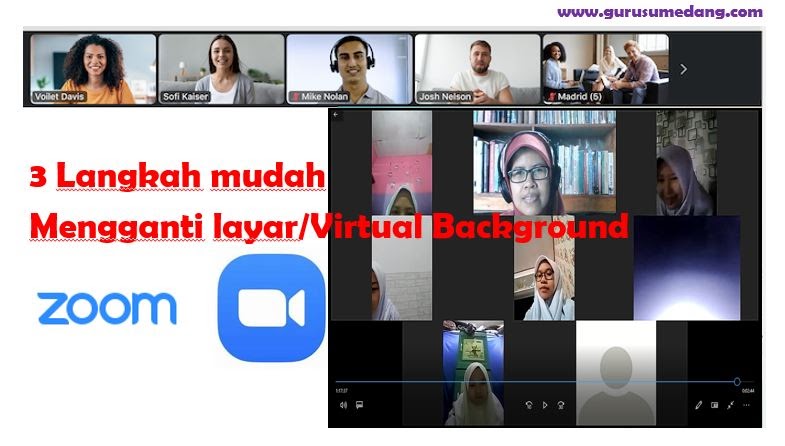Image resolution: width=785 pixels, height=446 pixels.
Task: Select Sofi Kaiser video thumbnail
Action: coord(221,69)
